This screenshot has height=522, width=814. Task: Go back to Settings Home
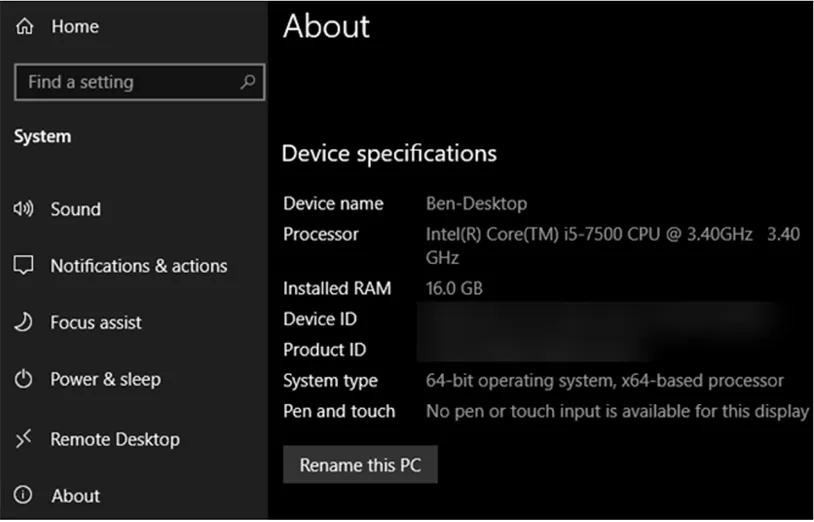pos(75,27)
